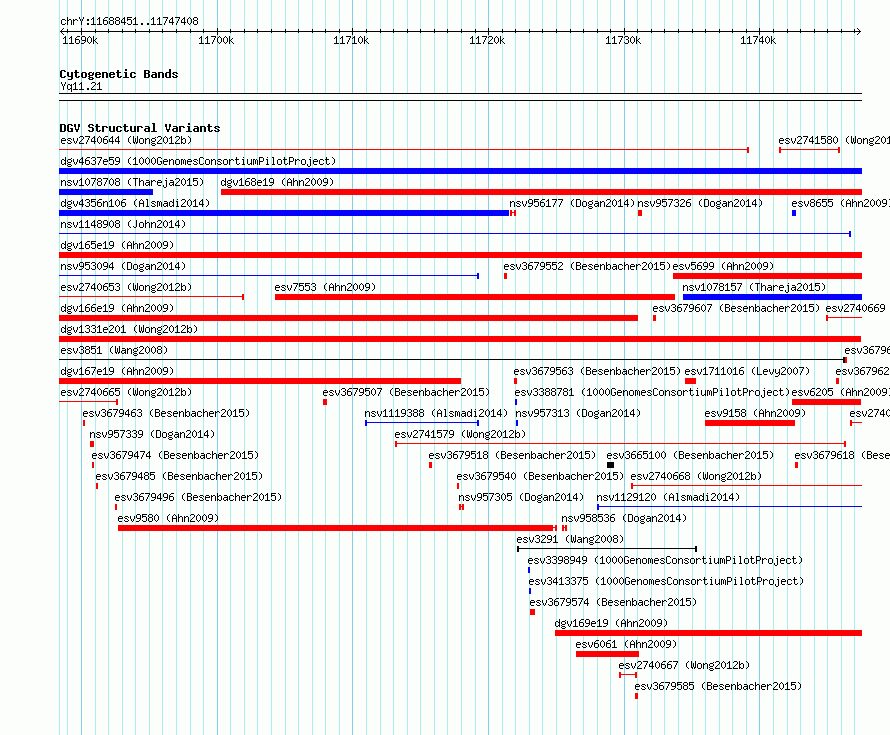Image resolution: width=890 pixels, height=735 pixels.
Task: Click esv2740667 (Wong2012b) label
Action: click(684, 665)
